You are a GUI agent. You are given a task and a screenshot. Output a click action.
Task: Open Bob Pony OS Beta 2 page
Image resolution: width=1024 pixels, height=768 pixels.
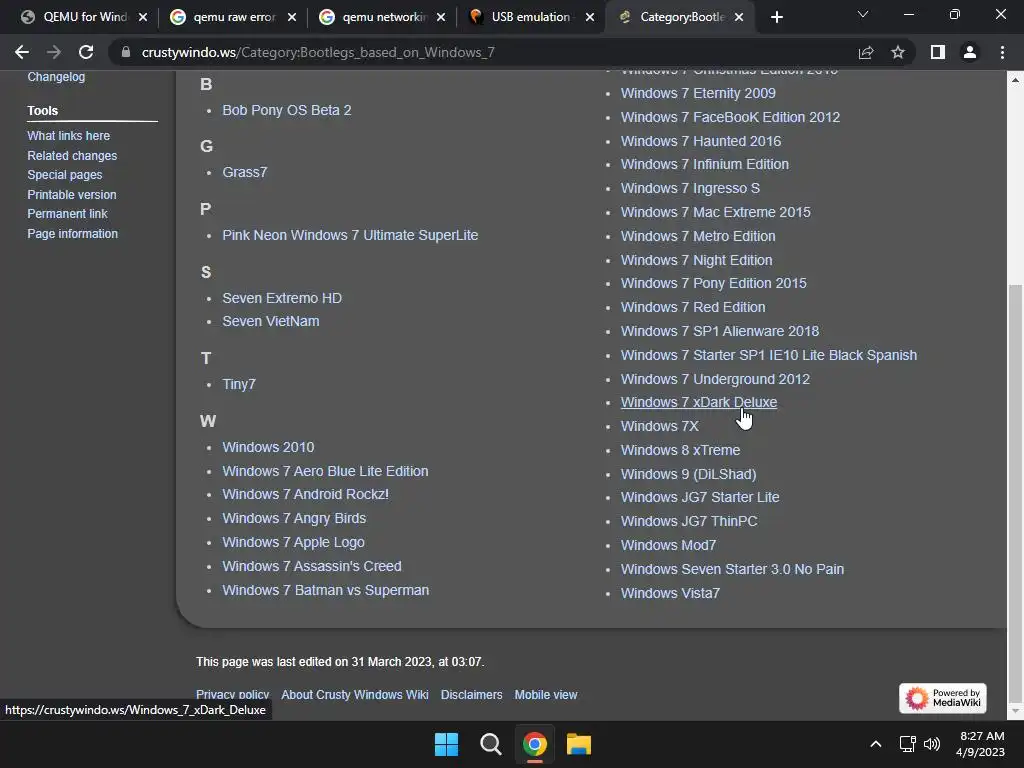[x=287, y=110]
